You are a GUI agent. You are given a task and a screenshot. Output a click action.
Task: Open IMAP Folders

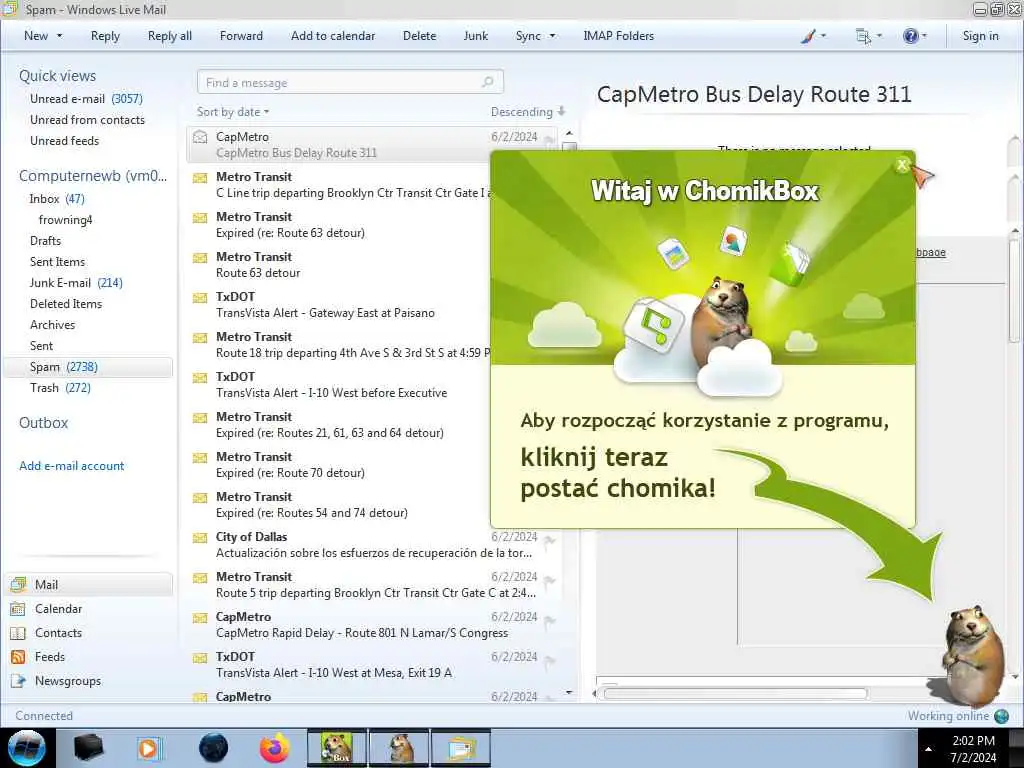coord(618,36)
